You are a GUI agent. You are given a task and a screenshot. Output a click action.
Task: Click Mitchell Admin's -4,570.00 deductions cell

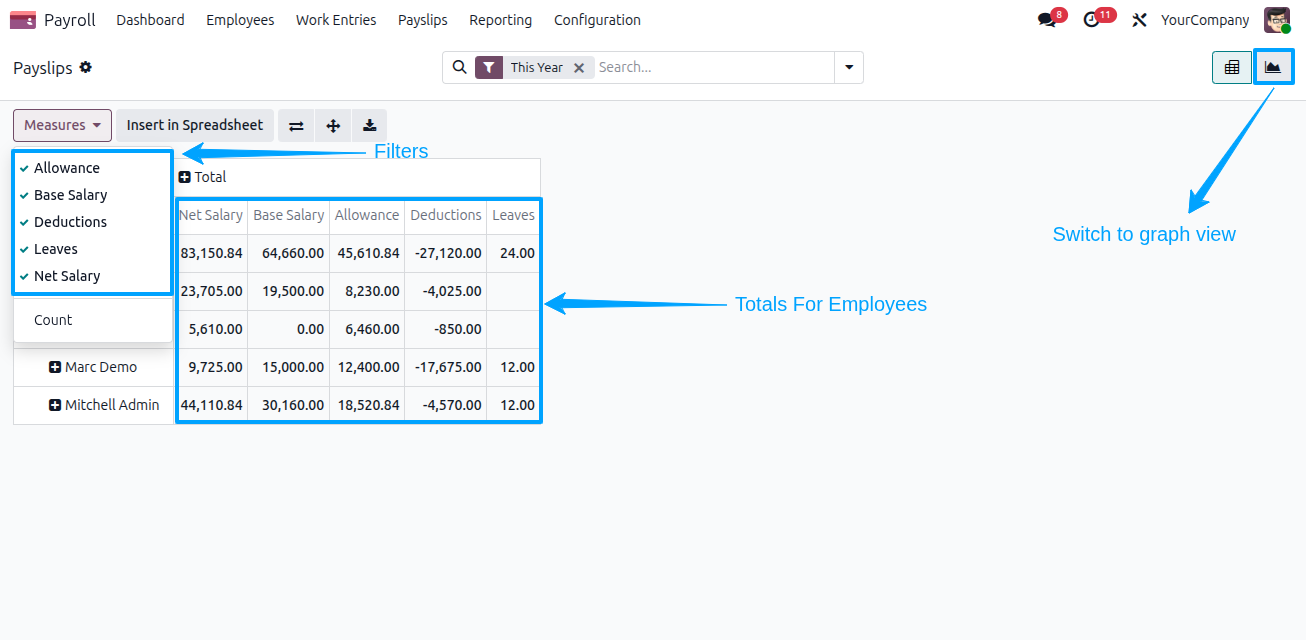pos(446,405)
